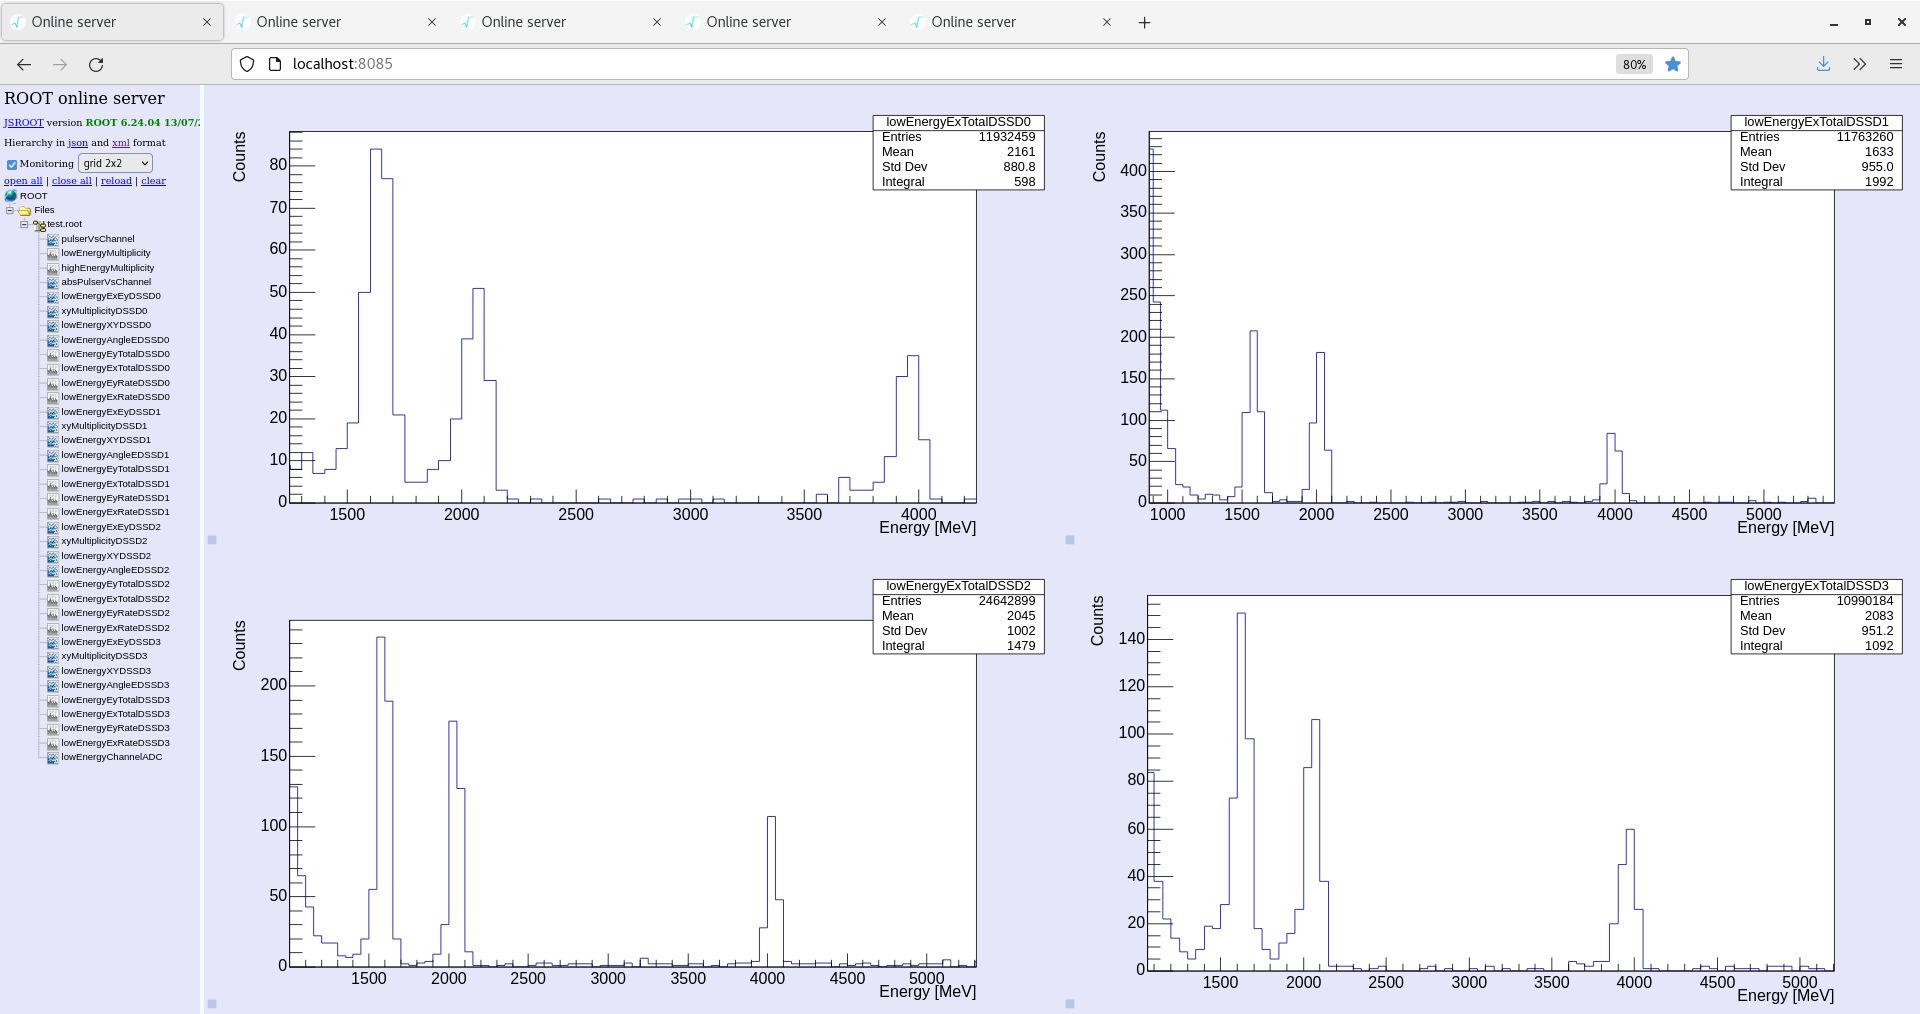Open a new browser tab
Viewport: 1920px width, 1014px height.
click(x=1144, y=21)
